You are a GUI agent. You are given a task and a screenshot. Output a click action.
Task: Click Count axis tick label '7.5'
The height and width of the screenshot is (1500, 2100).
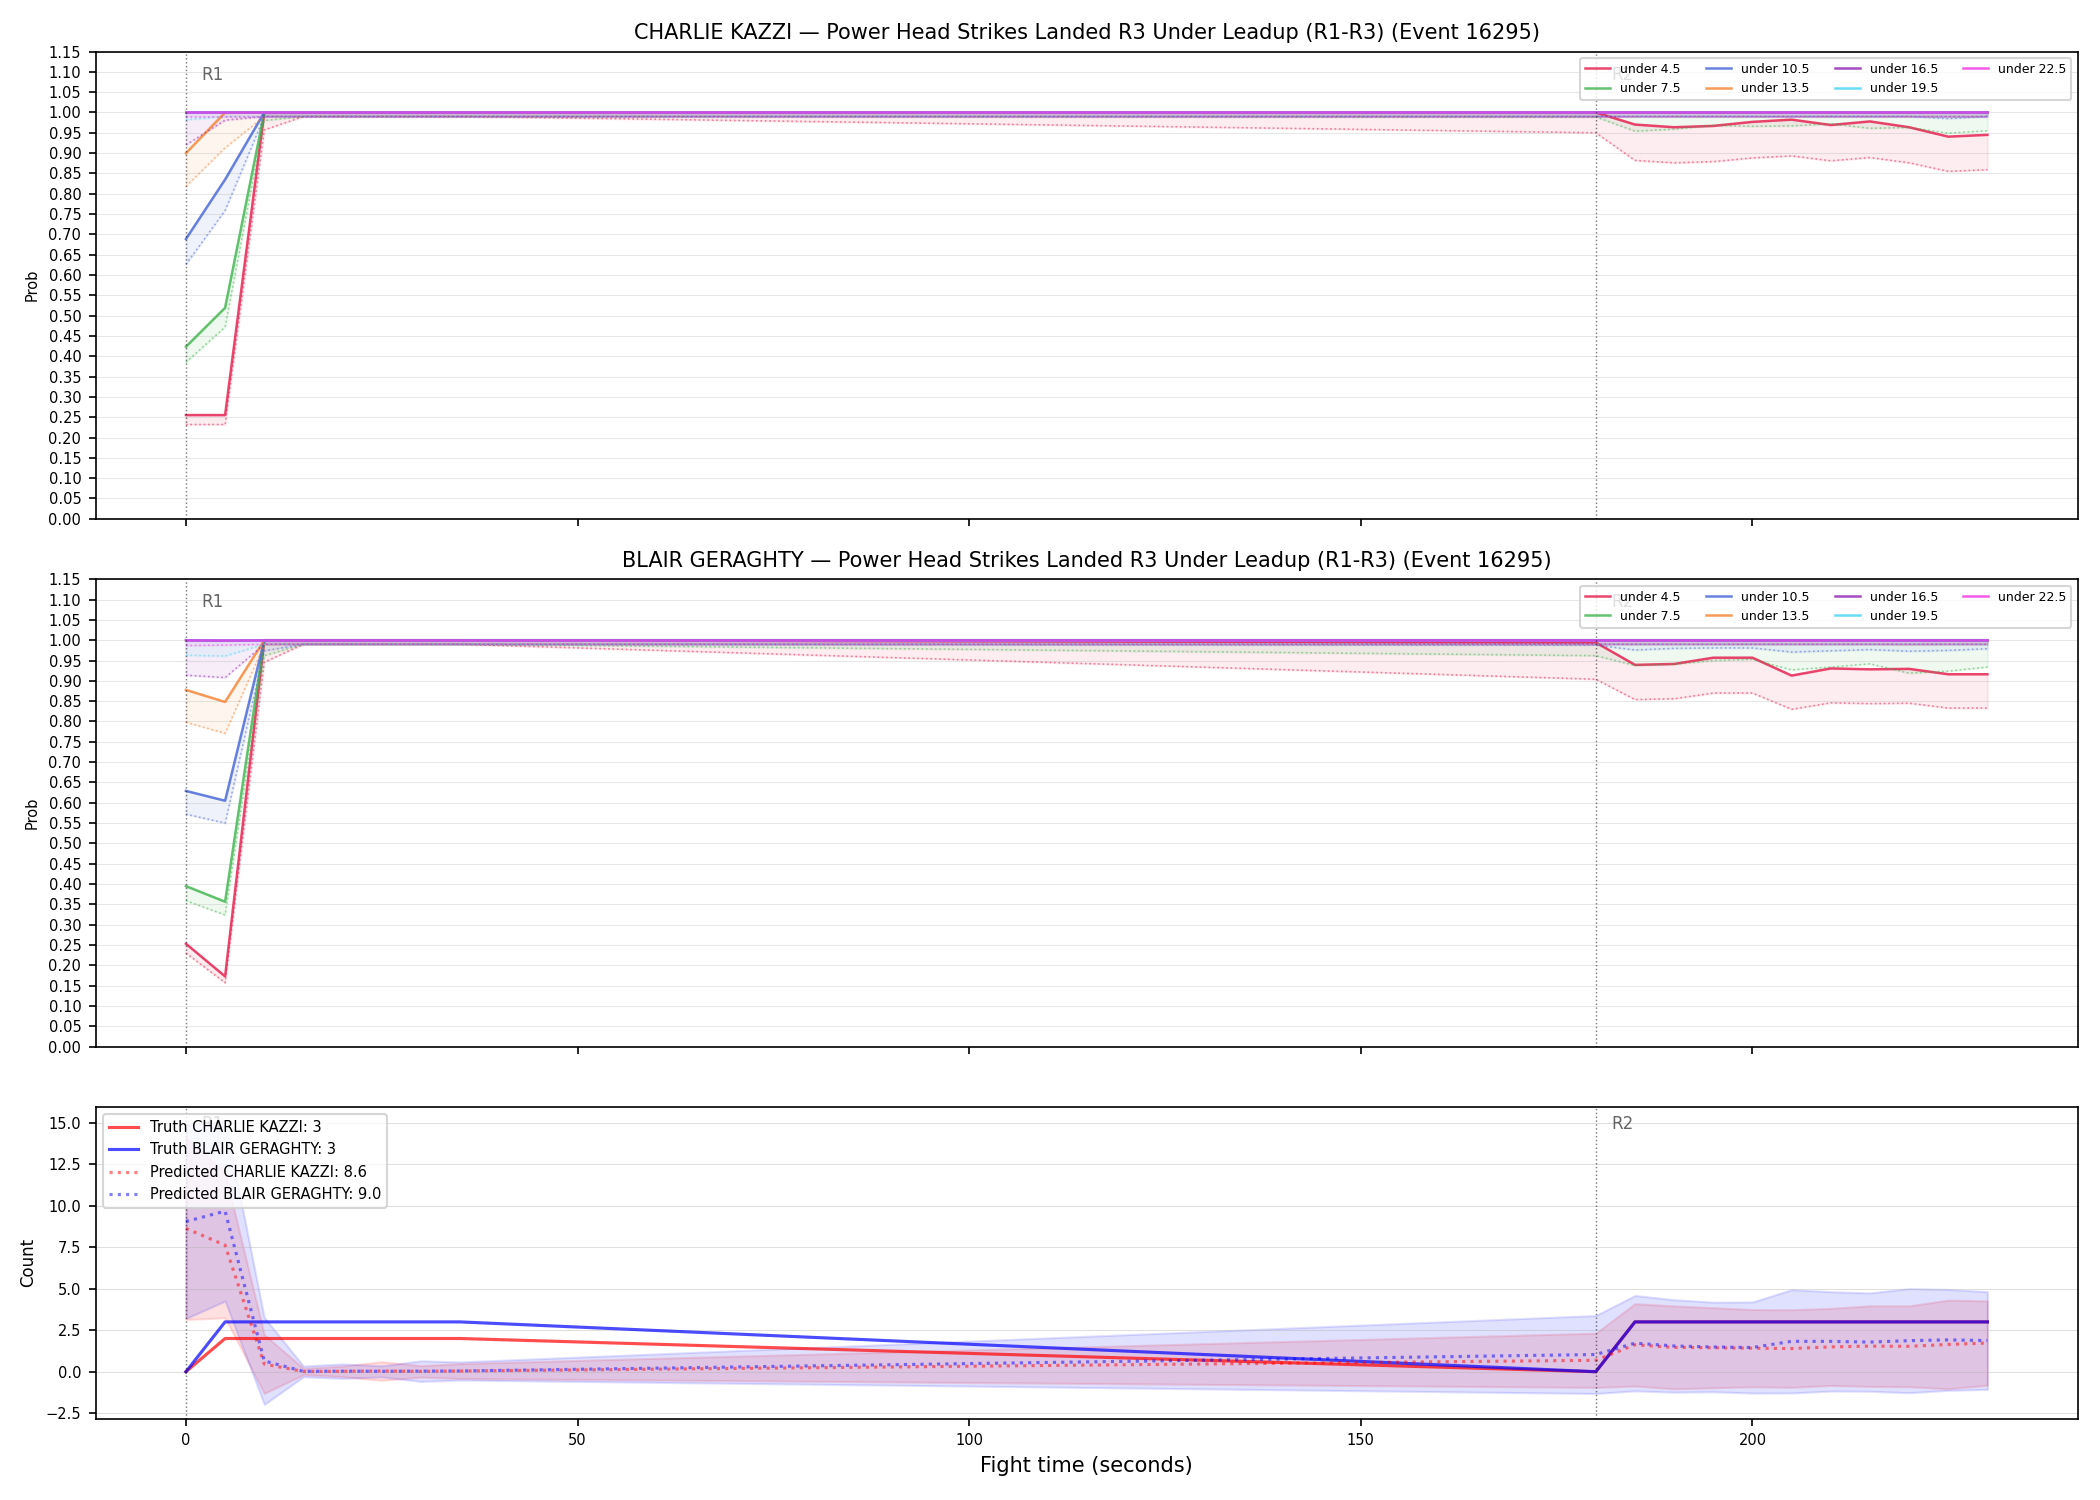point(70,1247)
